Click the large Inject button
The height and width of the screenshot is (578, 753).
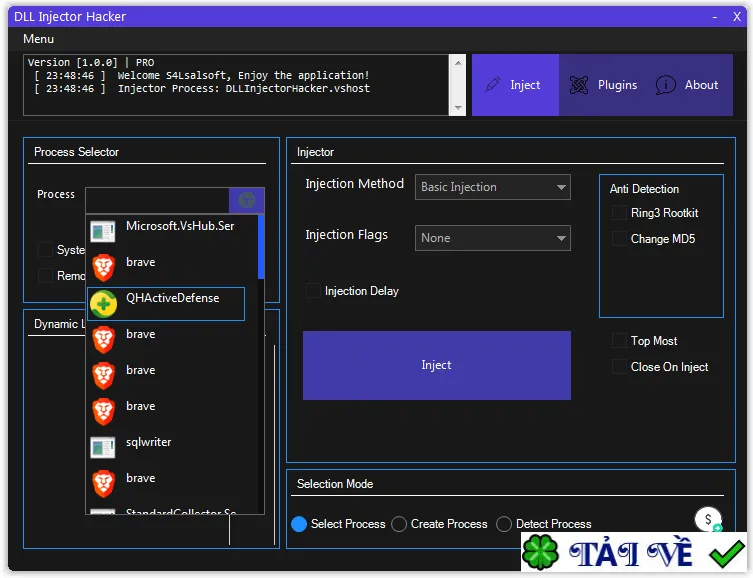click(x=437, y=365)
